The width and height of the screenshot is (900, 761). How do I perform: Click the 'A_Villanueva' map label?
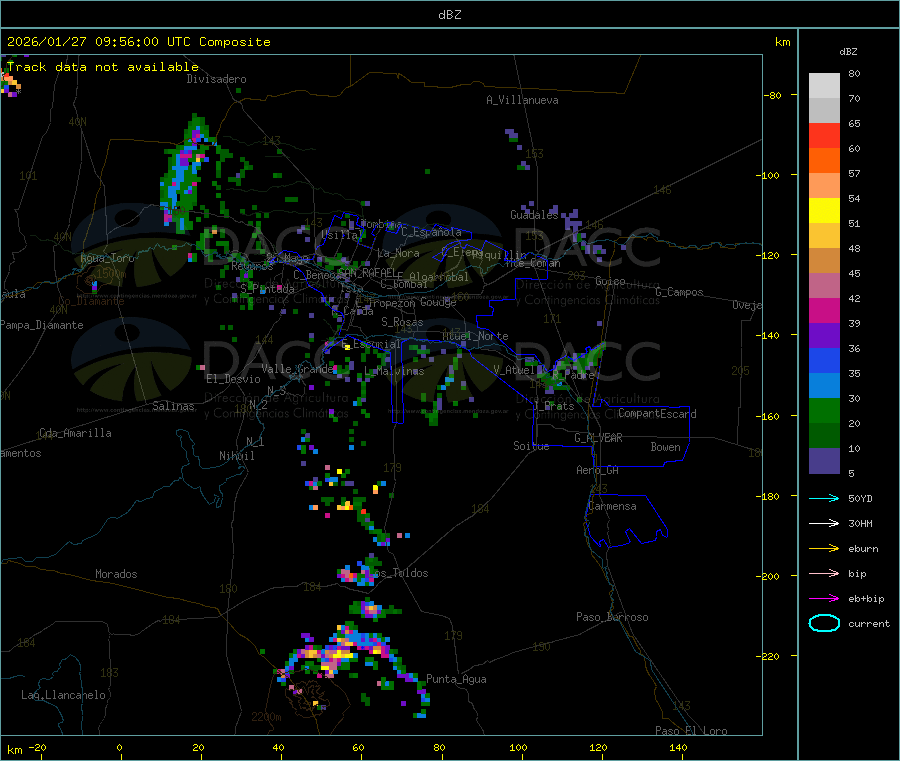(522, 100)
